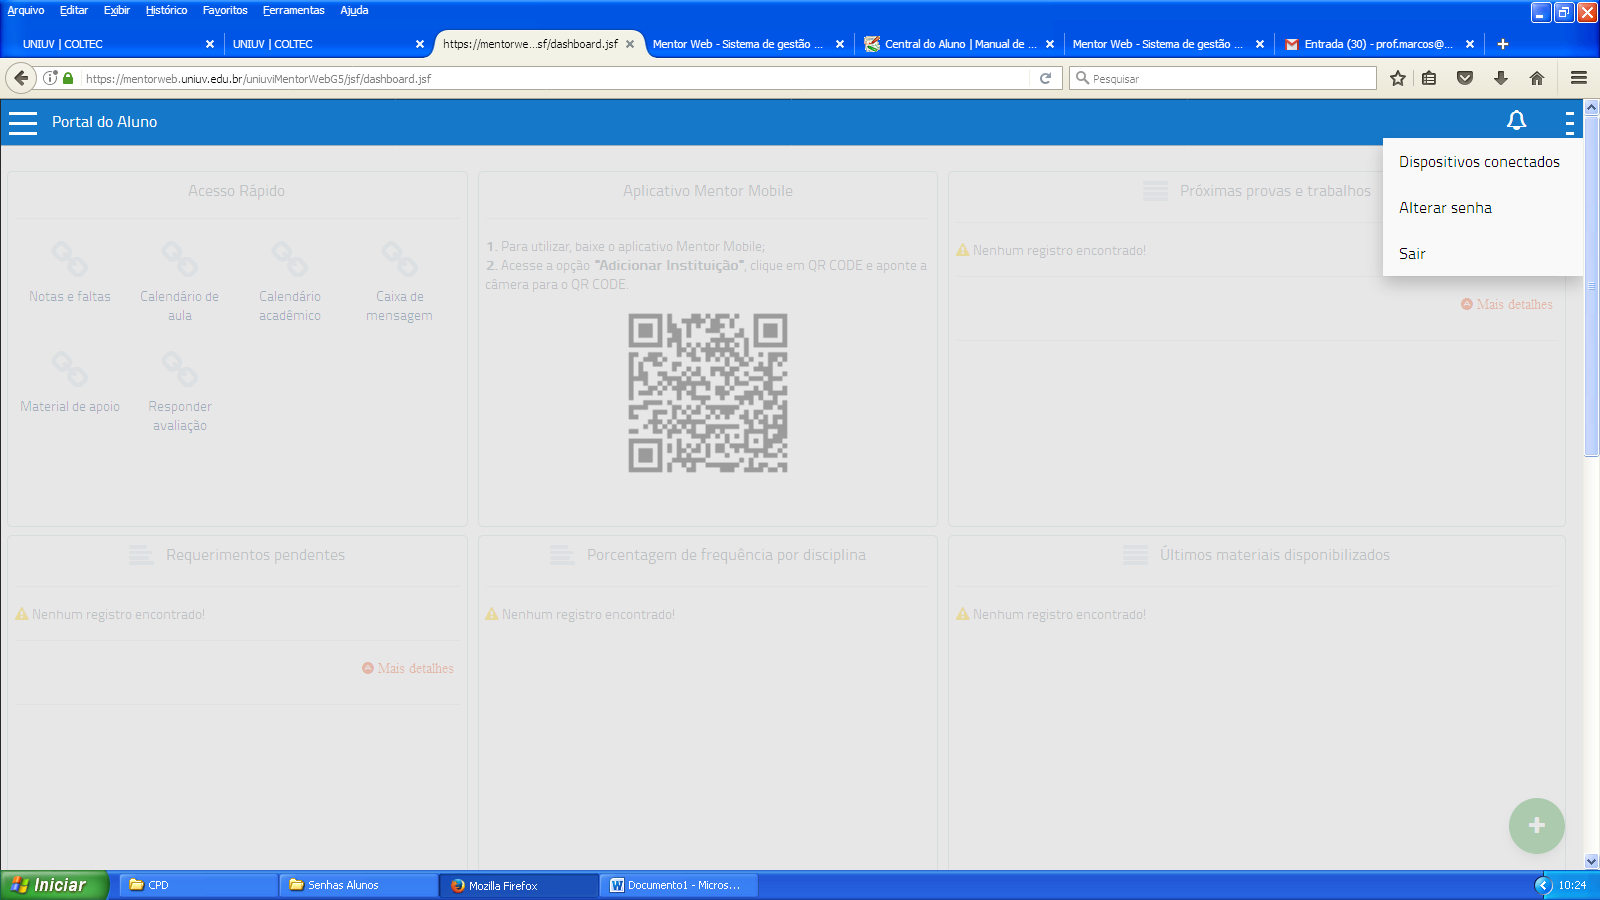Open the Histórico menu
Image resolution: width=1600 pixels, height=900 pixels.
pyautogui.click(x=166, y=10)
